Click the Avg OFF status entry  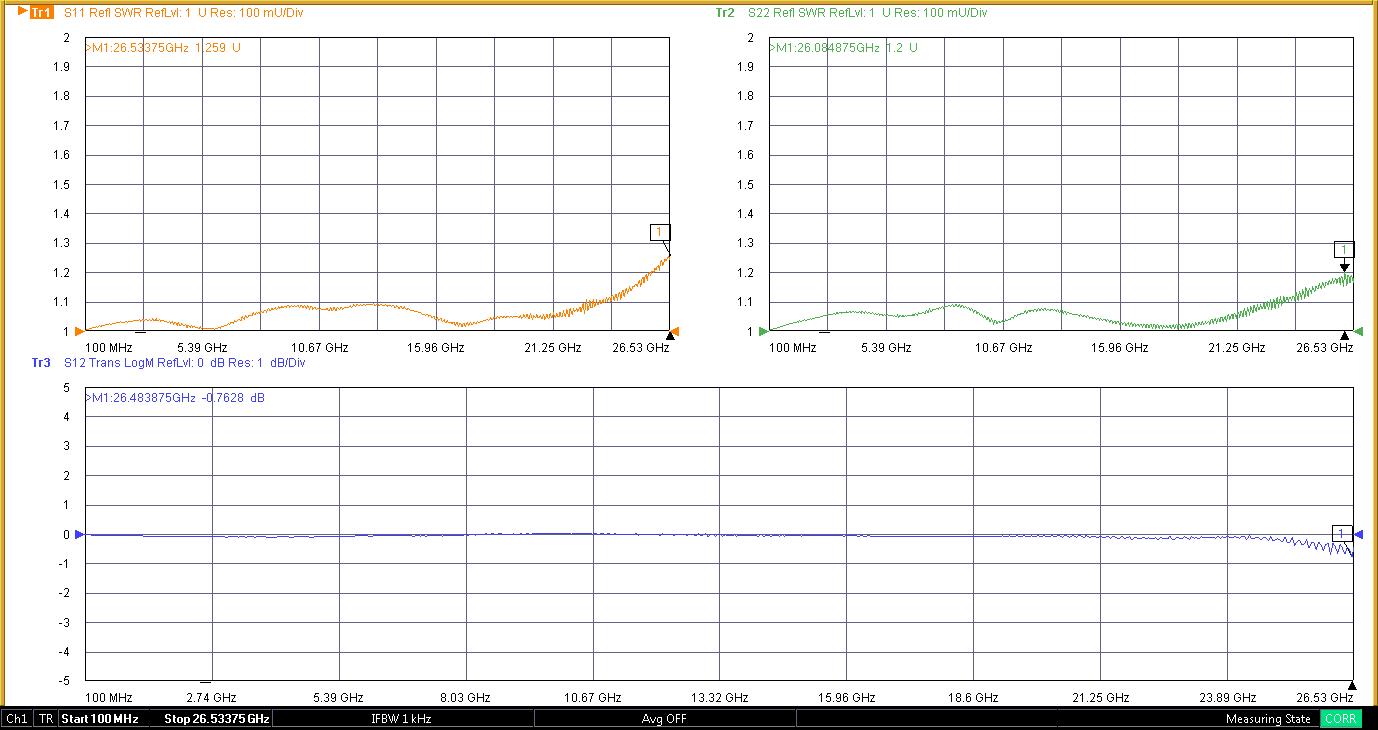[x=664, y=719]
